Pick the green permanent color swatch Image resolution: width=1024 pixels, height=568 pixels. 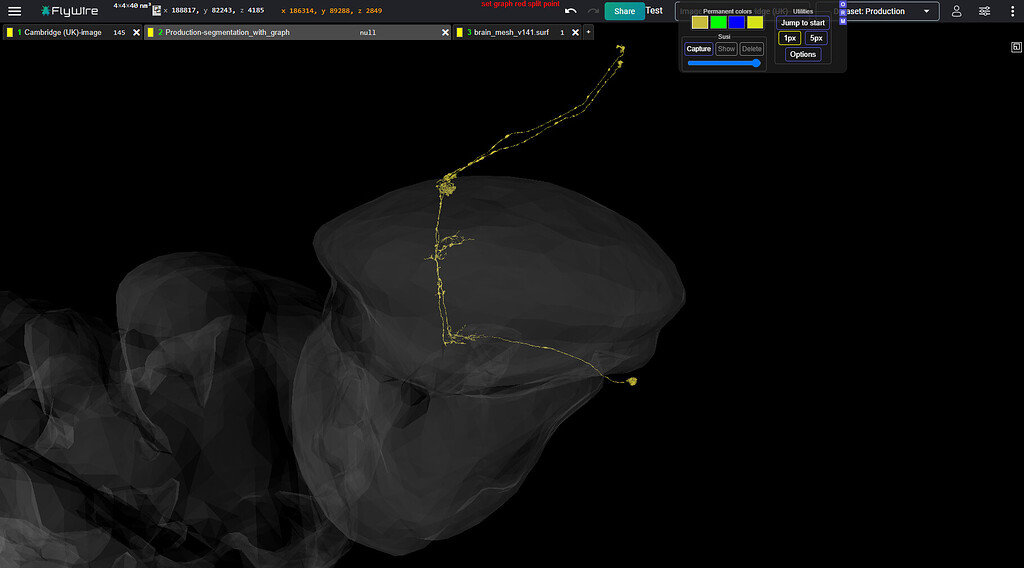(x=718, y=22)
